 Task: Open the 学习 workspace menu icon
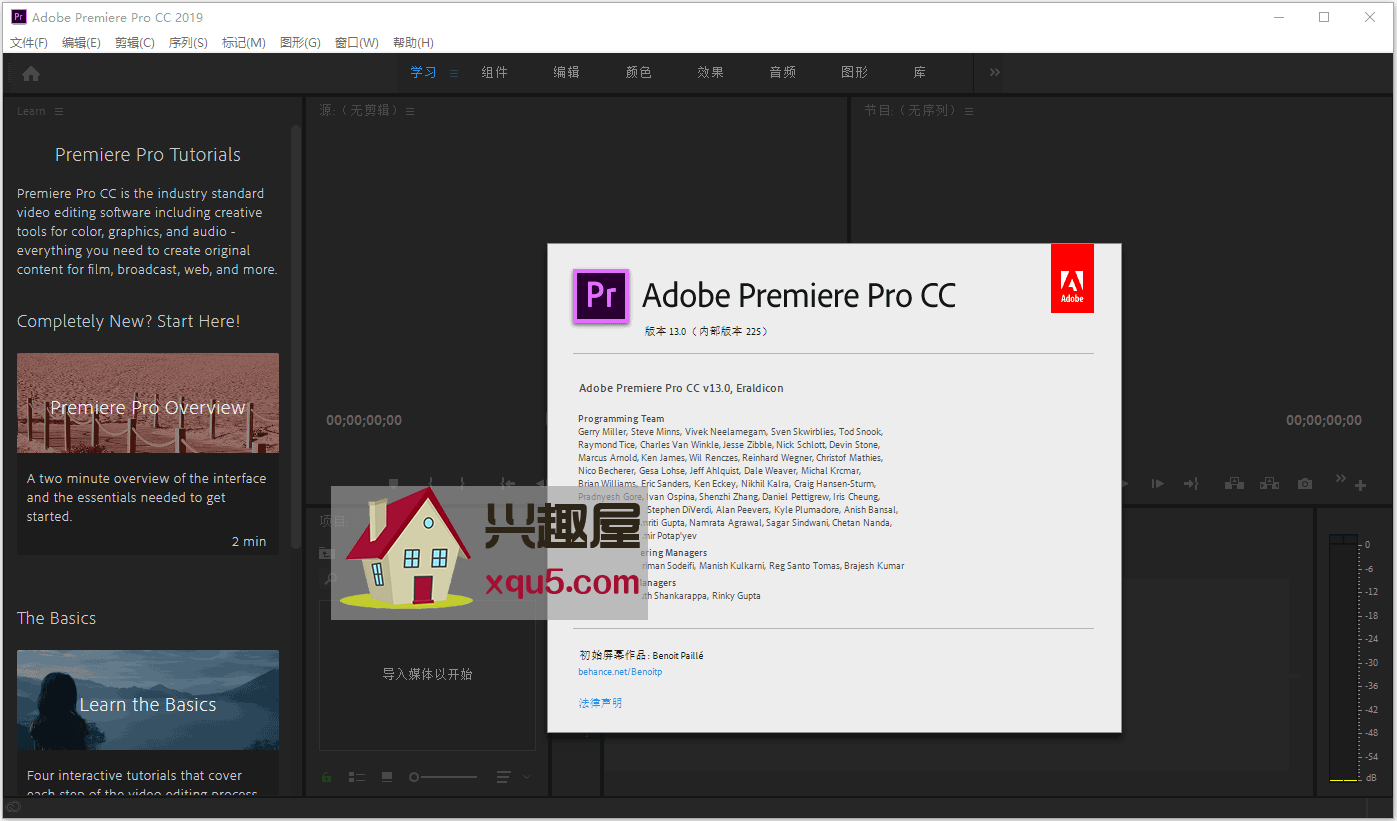click(x=454, y=73)
